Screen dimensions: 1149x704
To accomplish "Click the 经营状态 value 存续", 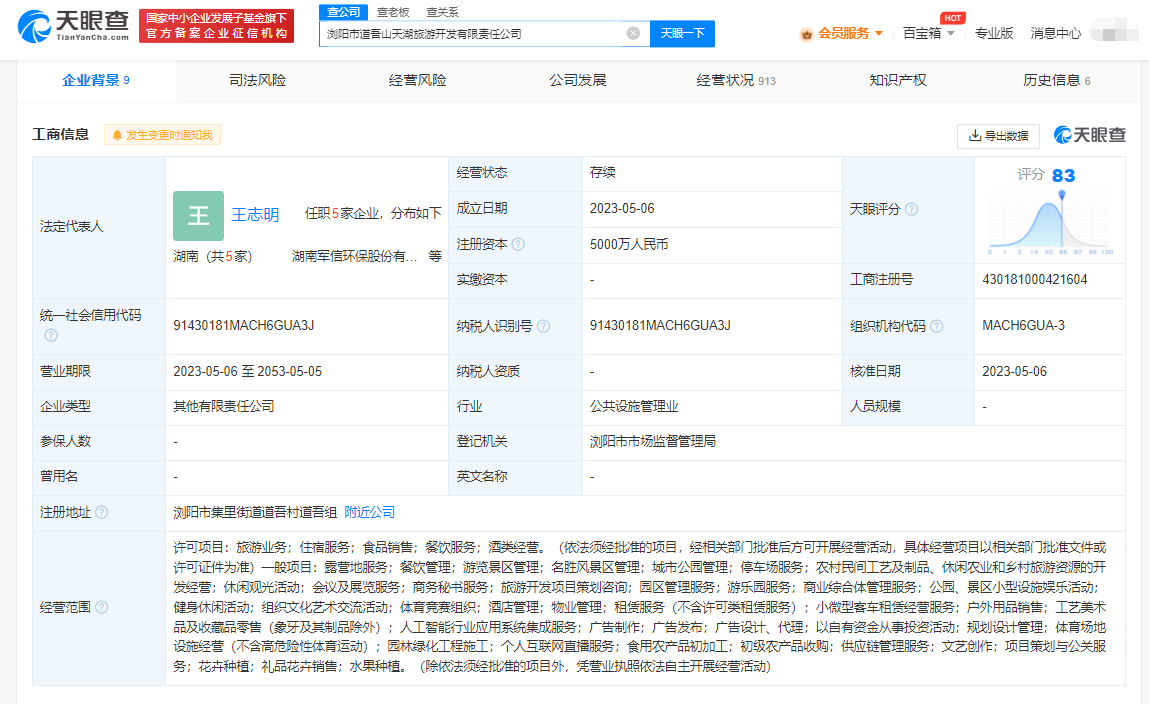I will coord(602,172).
